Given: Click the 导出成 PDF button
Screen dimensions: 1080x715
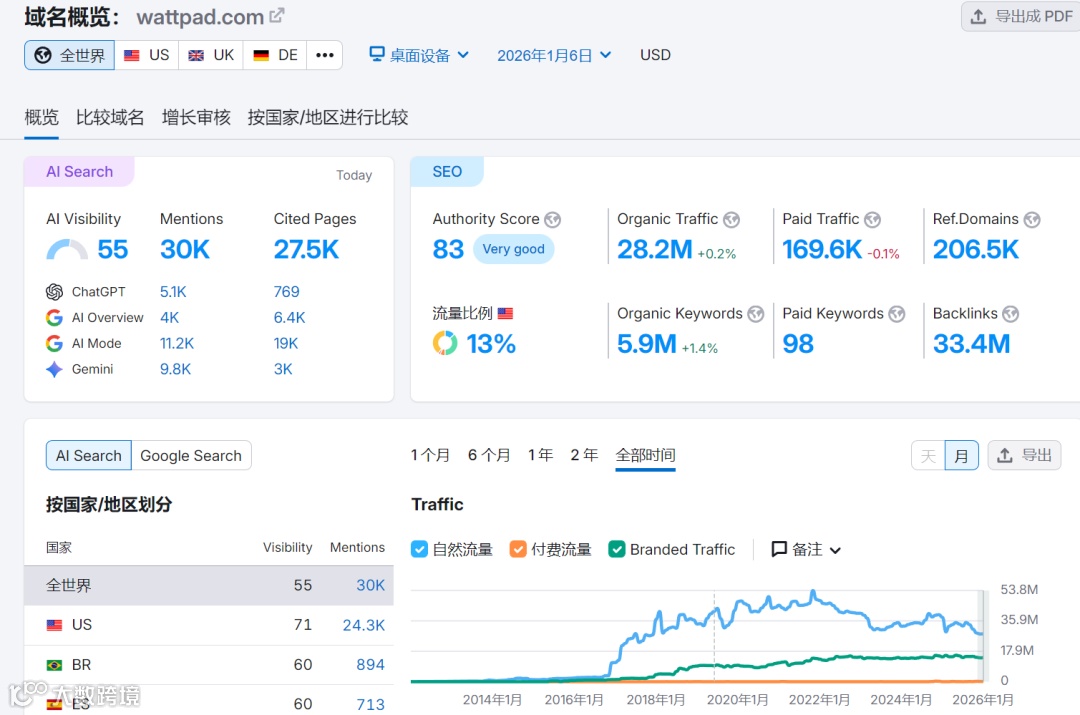Looking at the screenshot, I should (1022, 16).
